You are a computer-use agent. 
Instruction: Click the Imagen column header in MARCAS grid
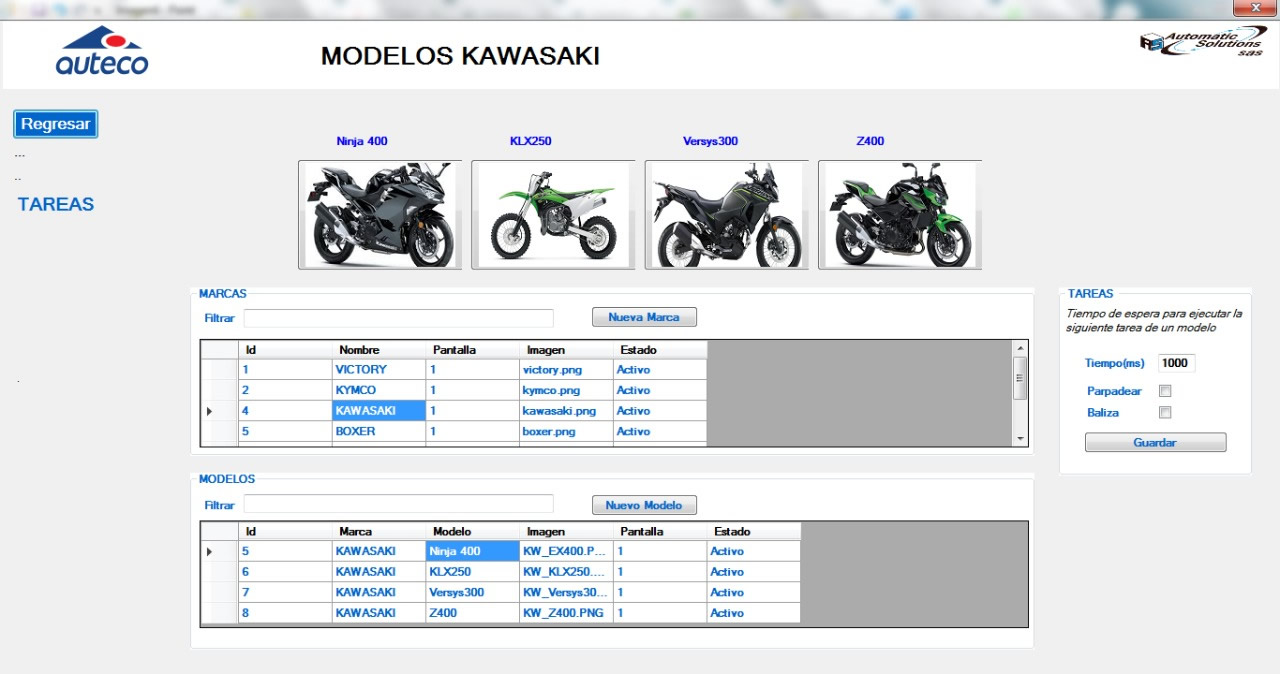tap(567, 350)
